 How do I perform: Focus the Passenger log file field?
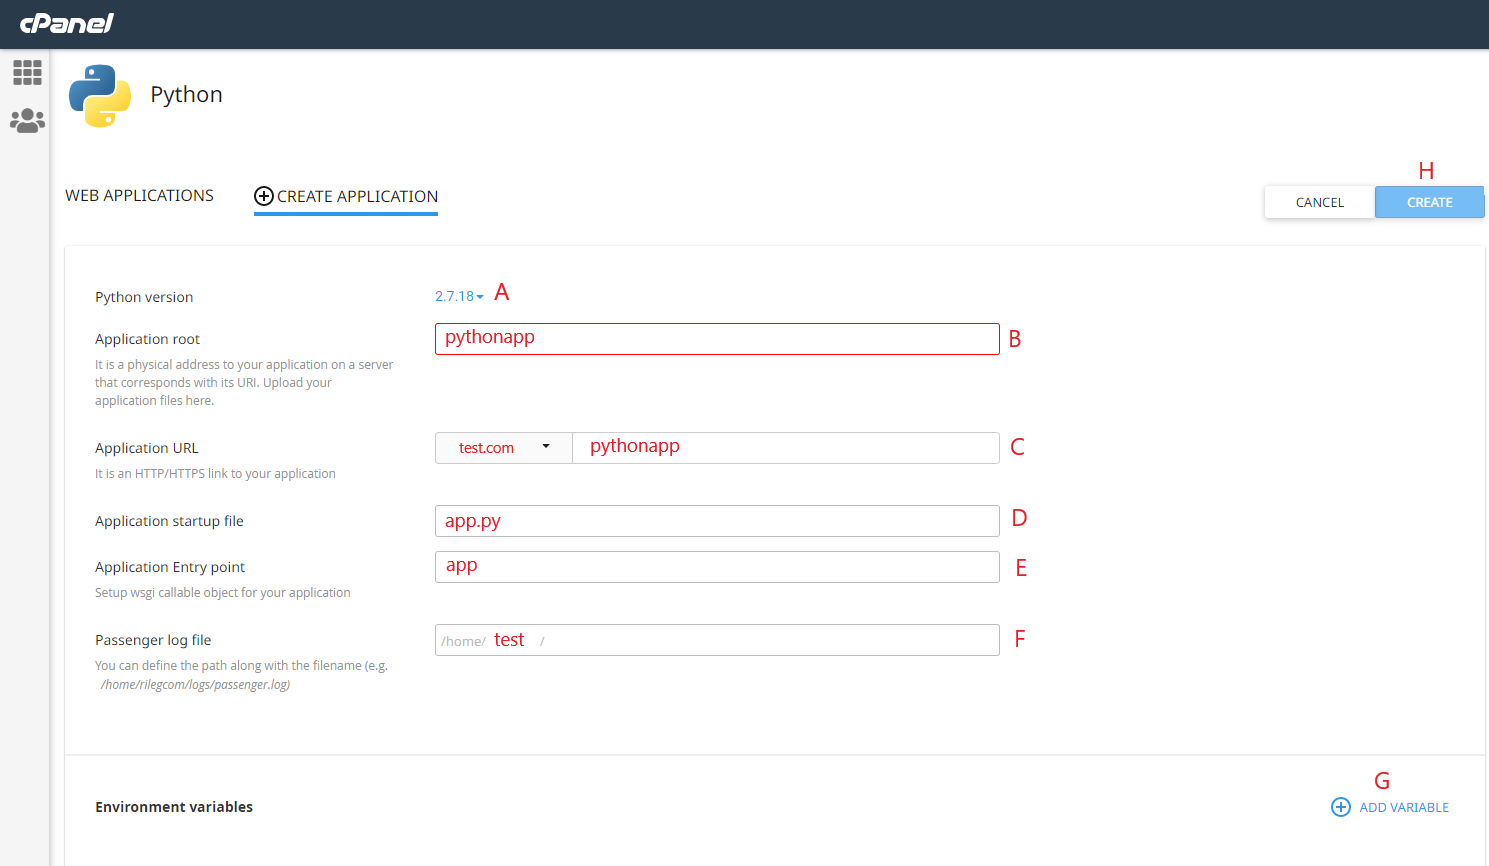(717, 640)
